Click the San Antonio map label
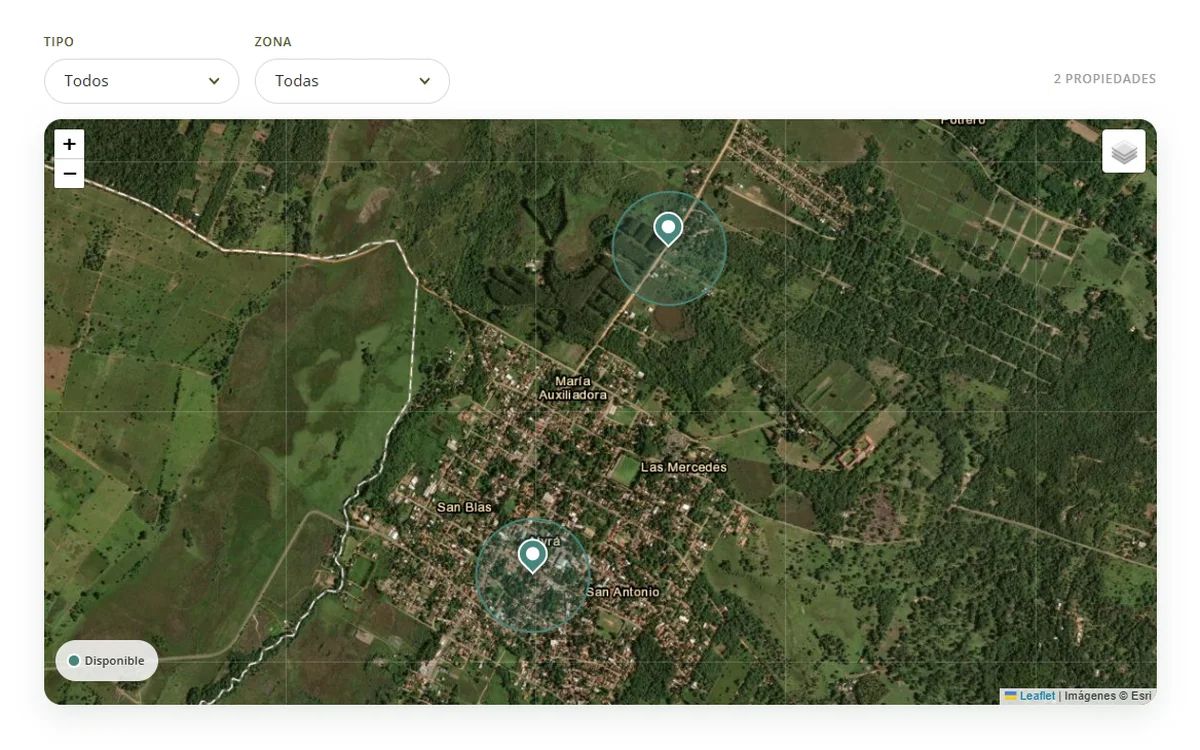The image size is (1200, 750). pyautogui.click(x=623, y=592)
